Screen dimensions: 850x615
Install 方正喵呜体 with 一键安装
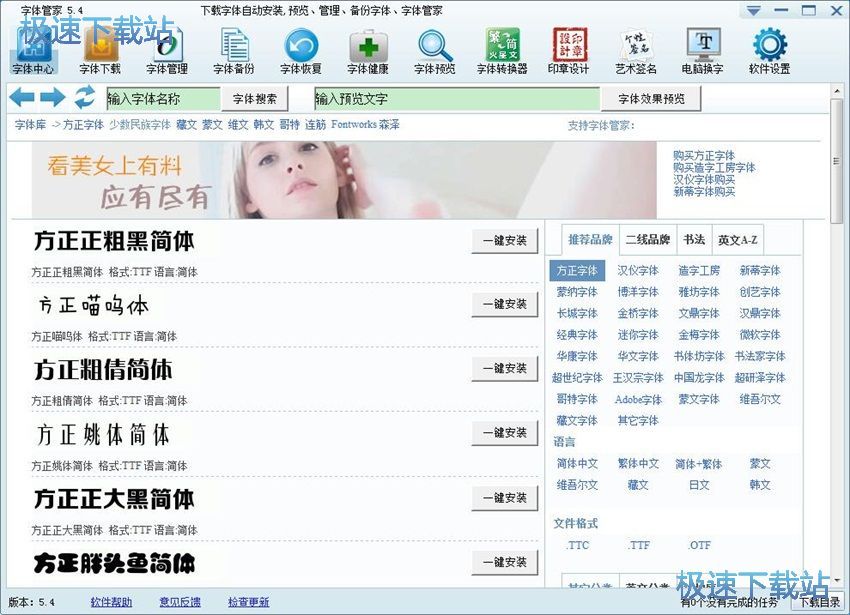tap(505, 304)
